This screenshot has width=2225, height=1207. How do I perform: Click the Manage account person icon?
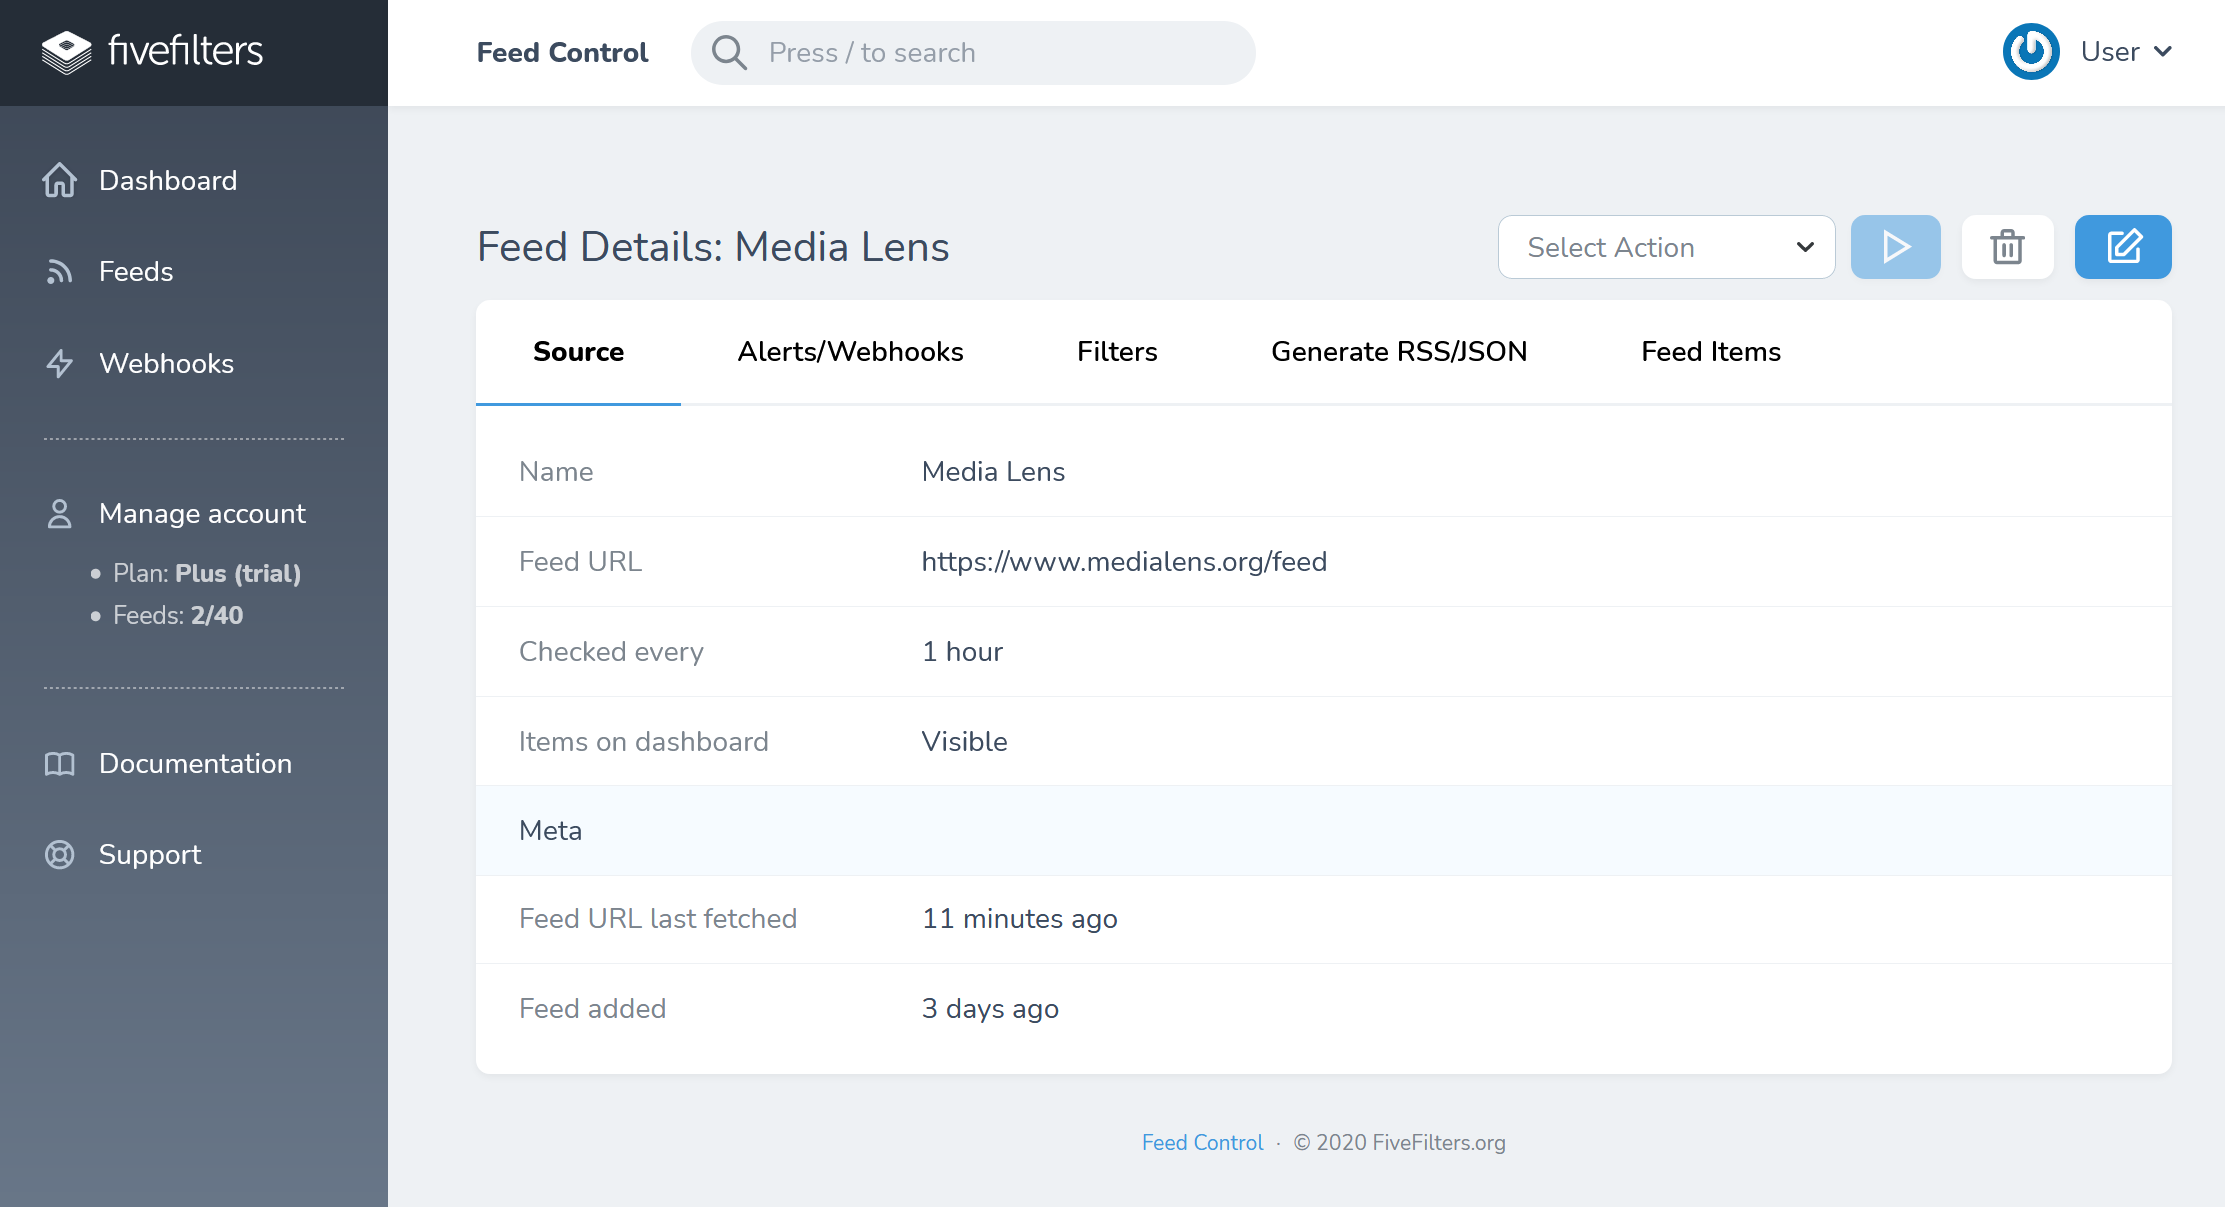pyautogui.click(x=60, y=514)
